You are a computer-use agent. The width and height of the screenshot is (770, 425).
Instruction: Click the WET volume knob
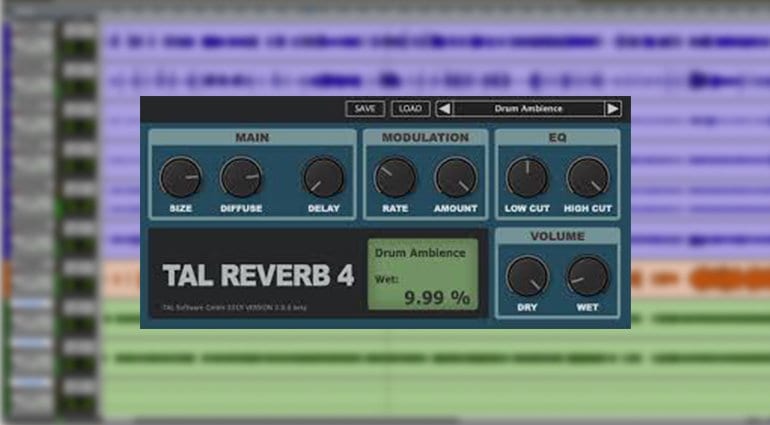(x=587, y=277)
